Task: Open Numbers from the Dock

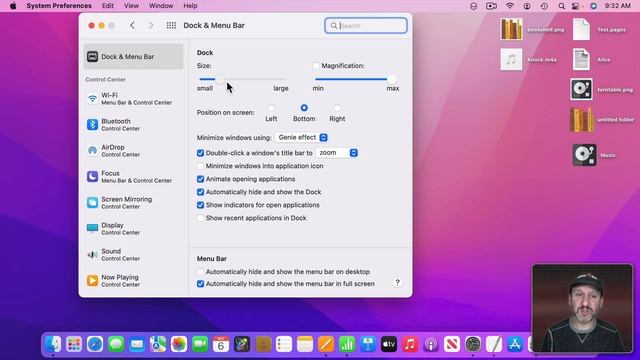Action: [x=347, y=344]
